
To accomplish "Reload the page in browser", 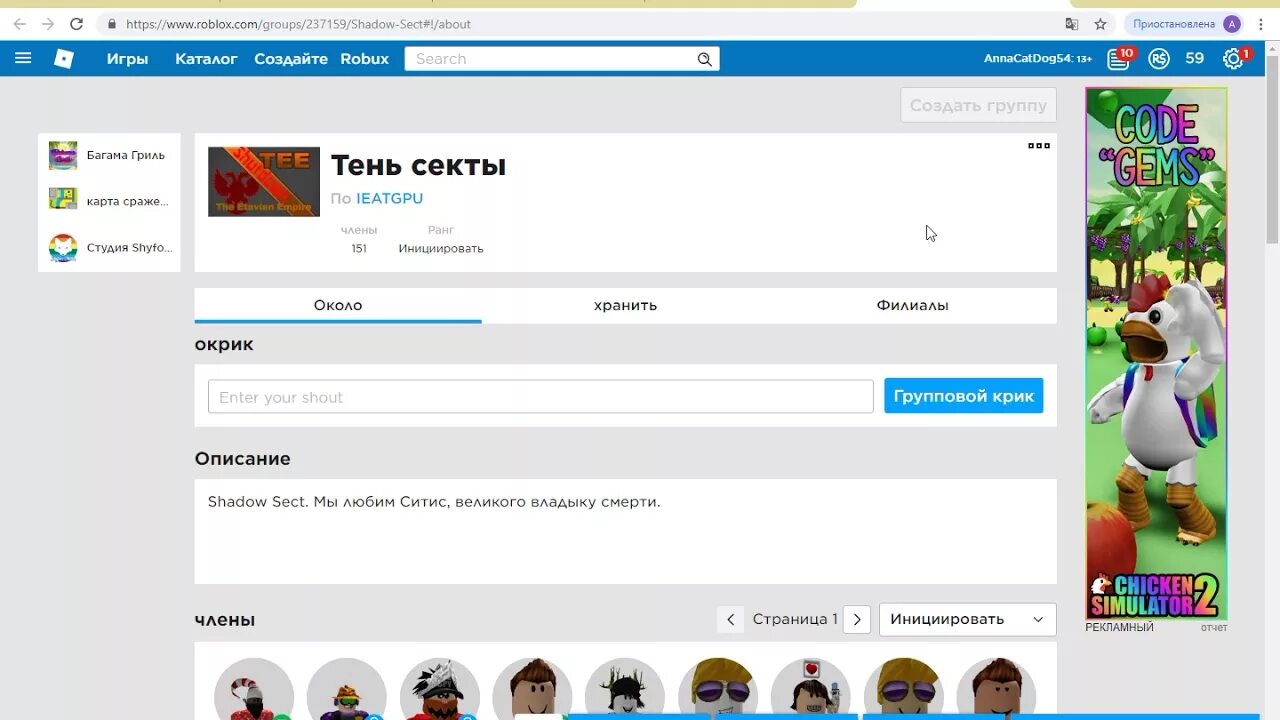I will [76, 23].
